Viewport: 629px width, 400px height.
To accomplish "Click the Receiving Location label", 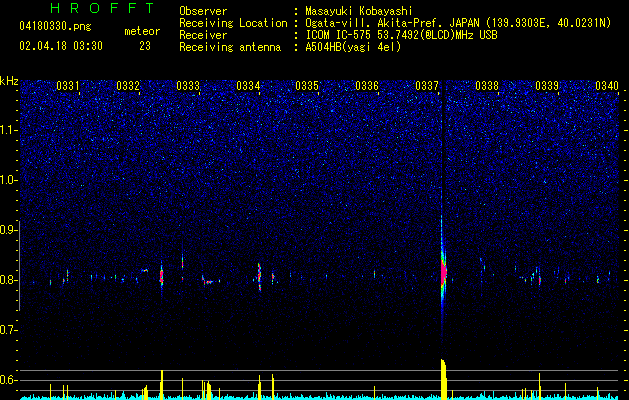I will (233, 23).
